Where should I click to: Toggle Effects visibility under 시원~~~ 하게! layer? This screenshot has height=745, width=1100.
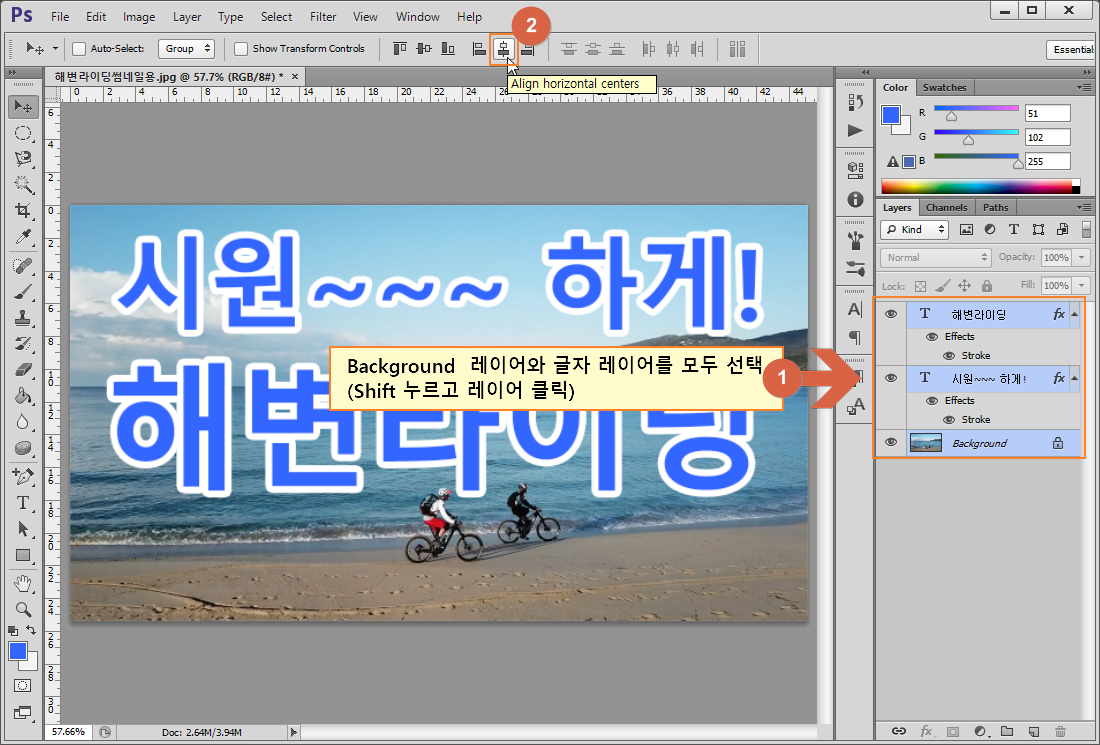[x=932, y=401]
